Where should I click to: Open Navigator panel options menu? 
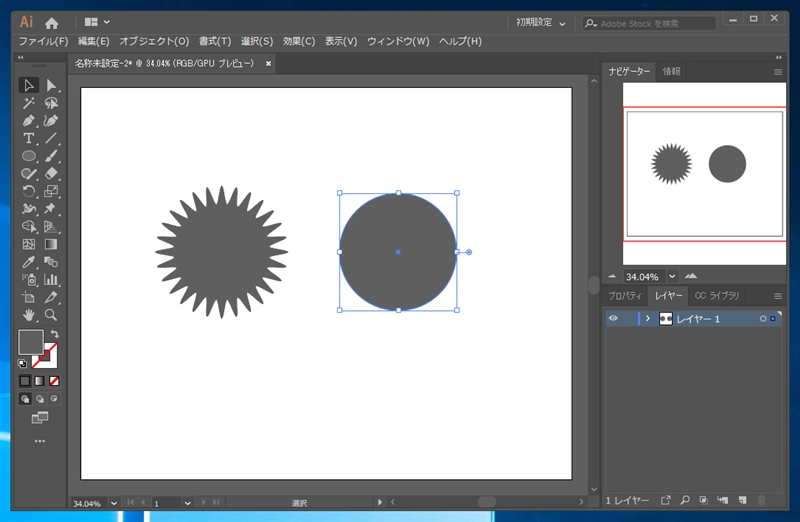click(778, 72)
